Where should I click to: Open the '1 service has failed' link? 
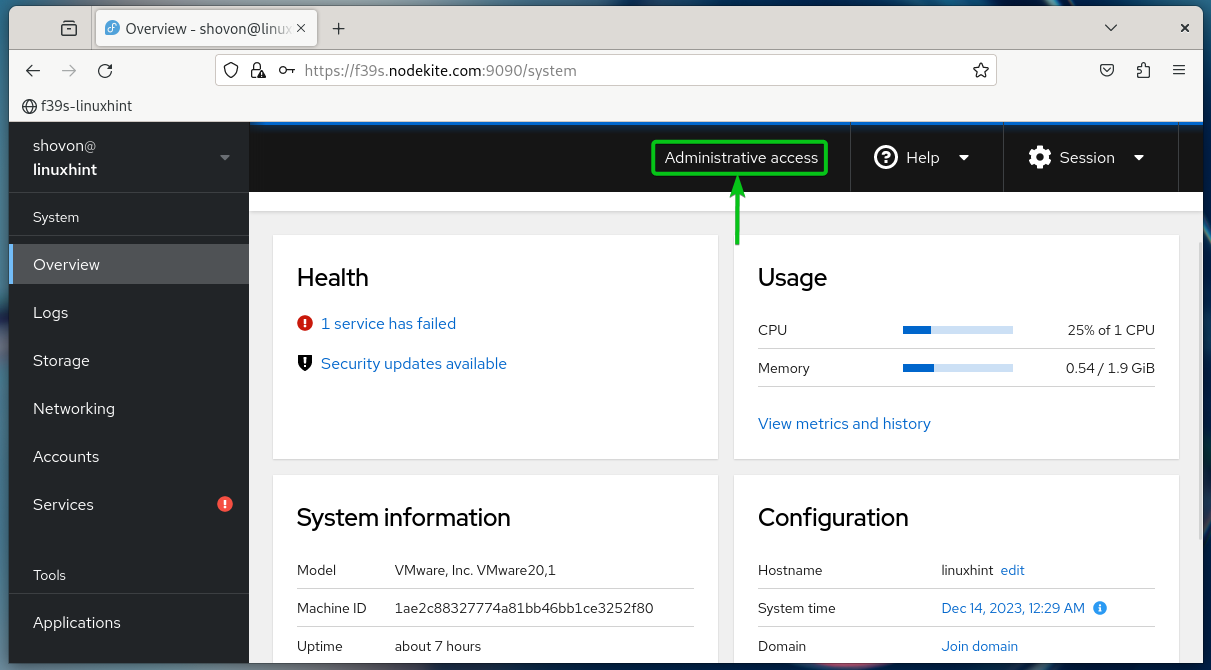point(388,324)
